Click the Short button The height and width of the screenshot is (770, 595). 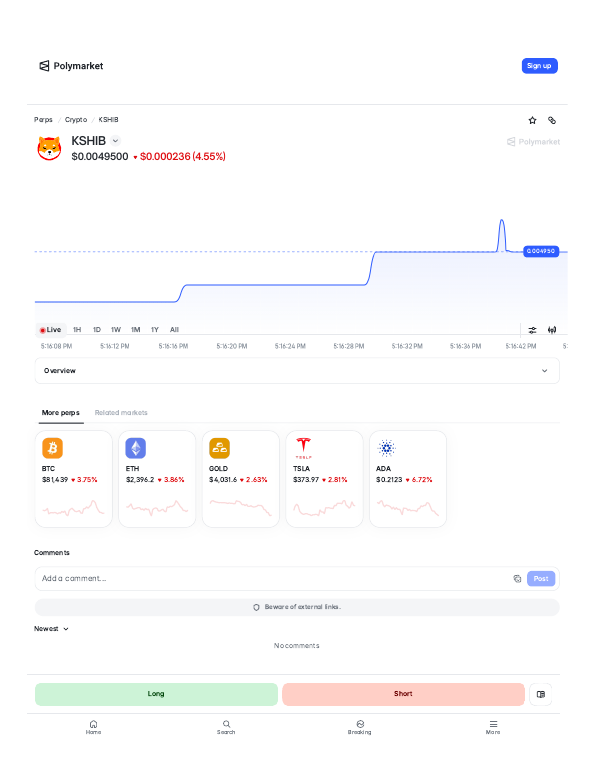click(403, 694)
